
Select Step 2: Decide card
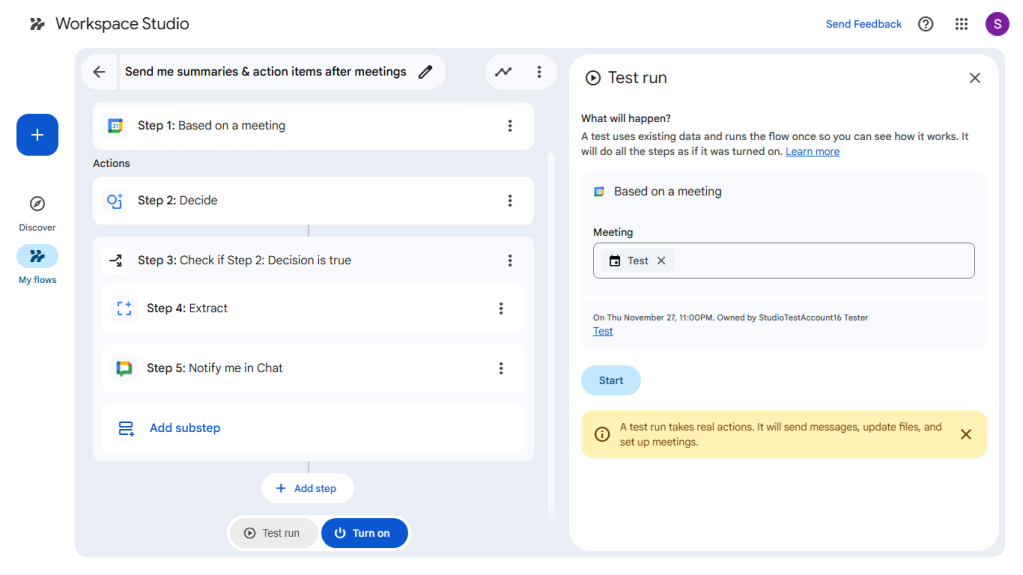pos(313,201)
